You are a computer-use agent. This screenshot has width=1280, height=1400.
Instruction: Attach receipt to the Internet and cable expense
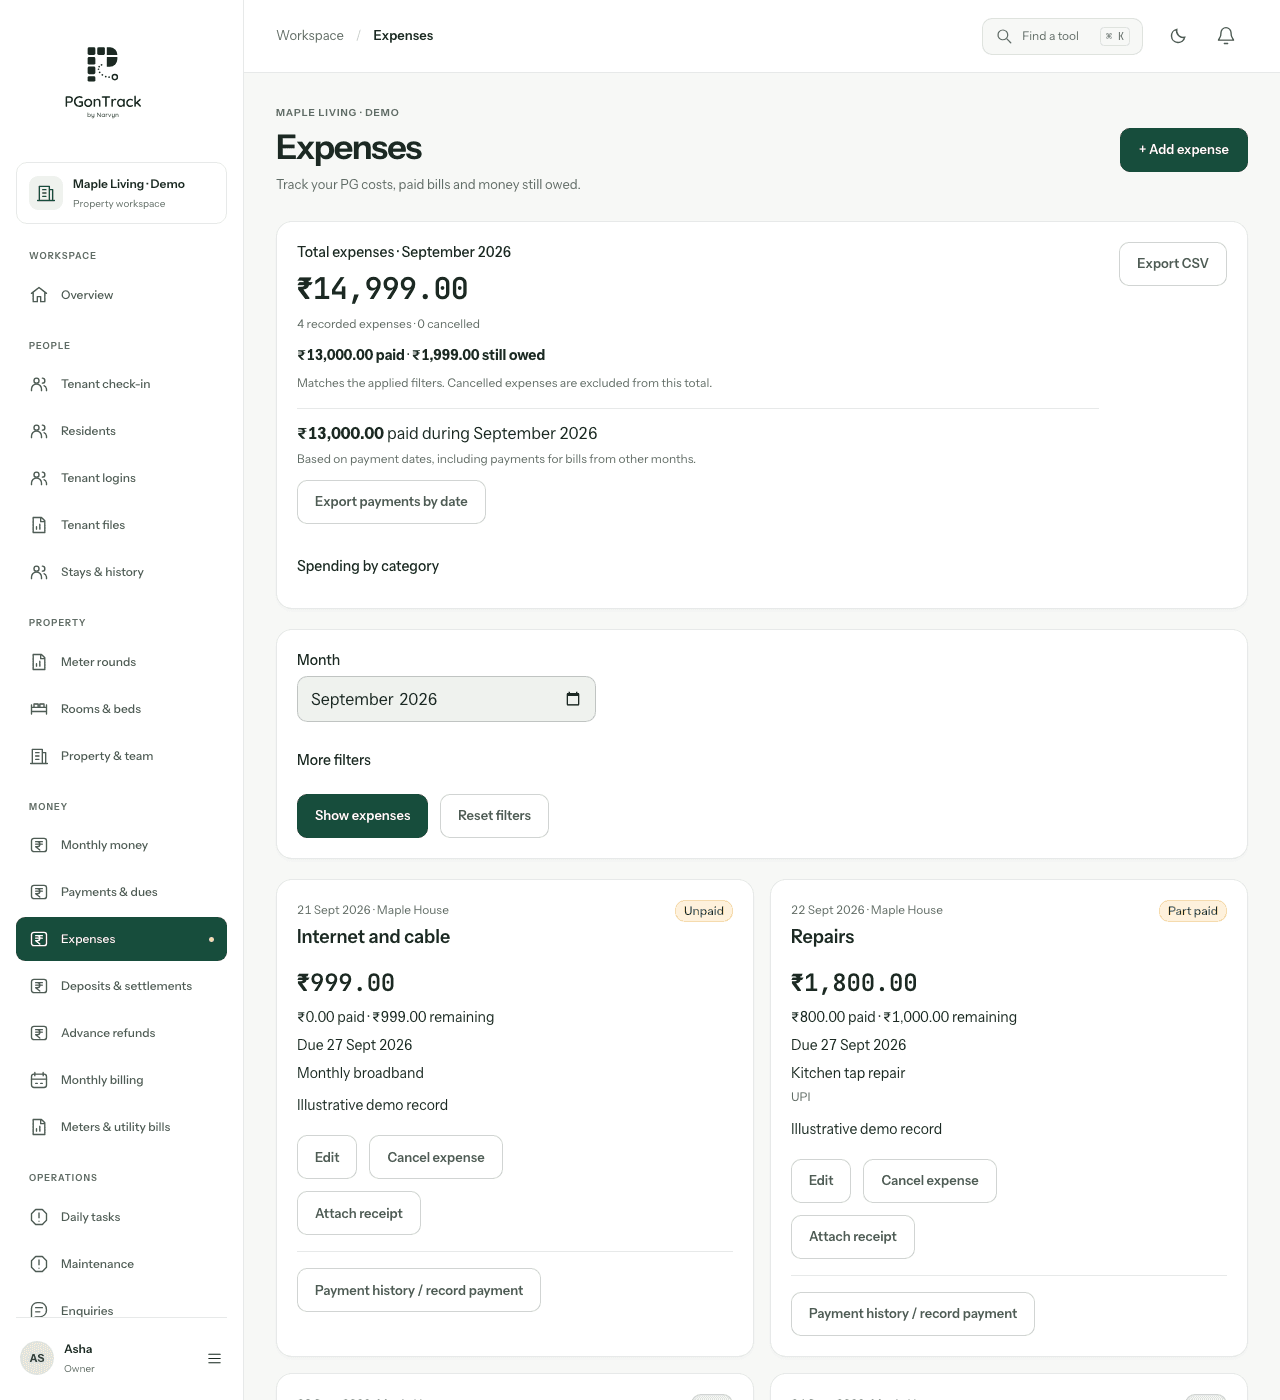[359, 1213]
